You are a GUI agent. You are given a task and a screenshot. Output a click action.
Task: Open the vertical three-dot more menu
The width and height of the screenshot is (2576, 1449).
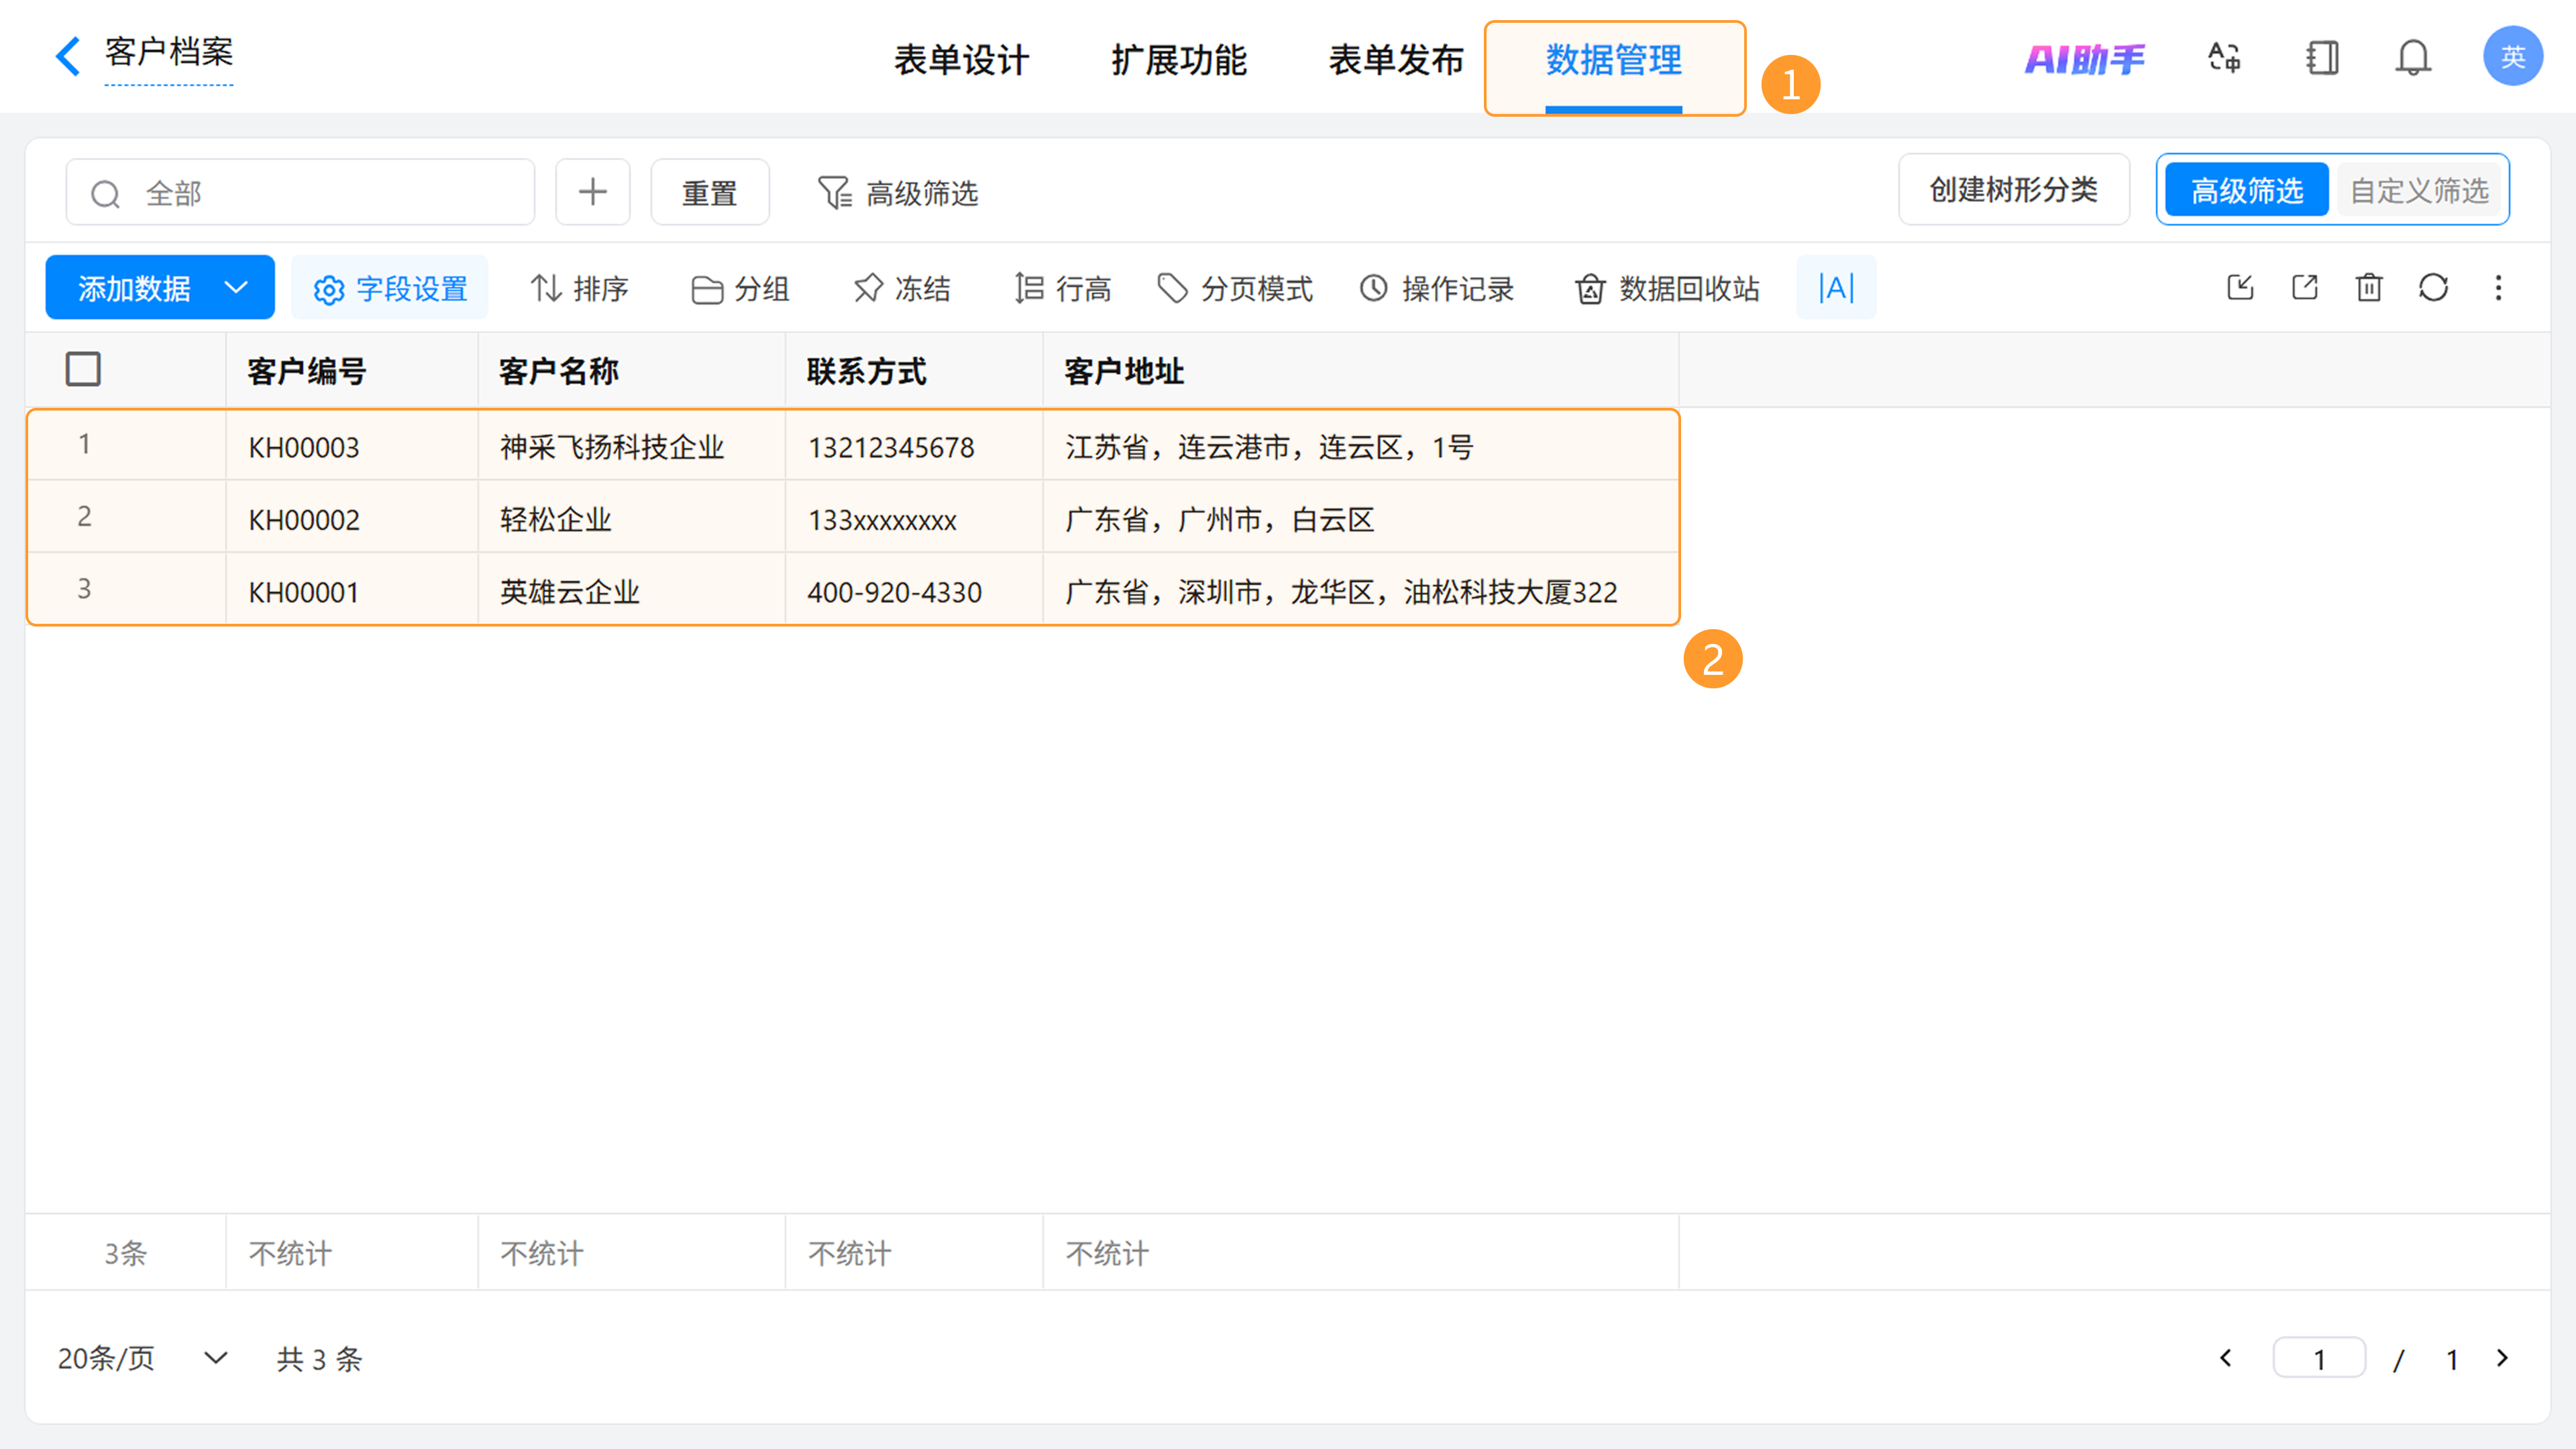click(x=2498, y=288)
